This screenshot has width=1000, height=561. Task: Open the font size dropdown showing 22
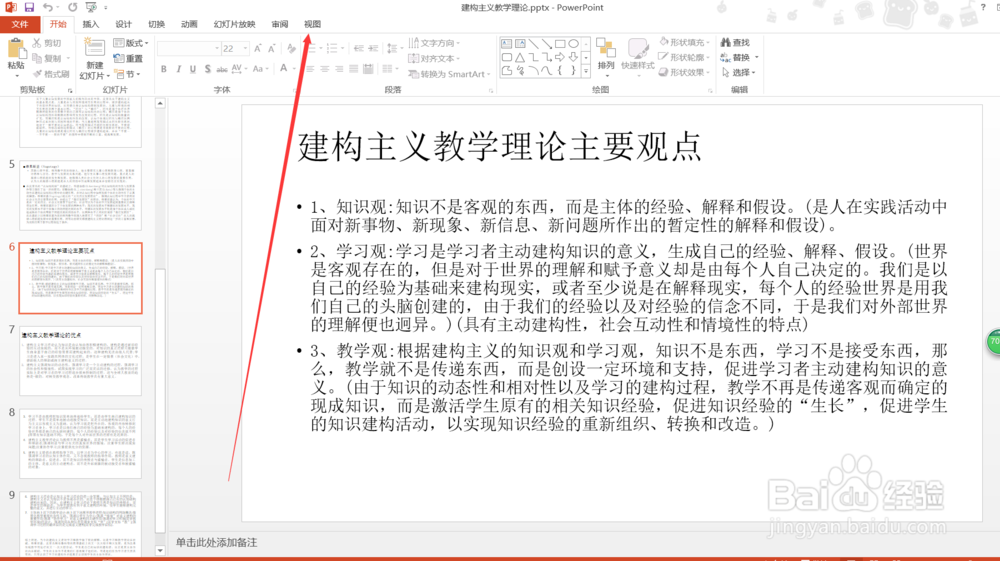235,48
